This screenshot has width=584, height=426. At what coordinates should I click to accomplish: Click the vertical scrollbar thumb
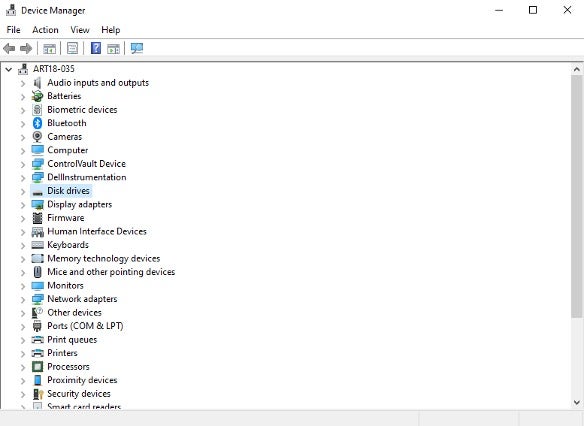click(577, 197)
